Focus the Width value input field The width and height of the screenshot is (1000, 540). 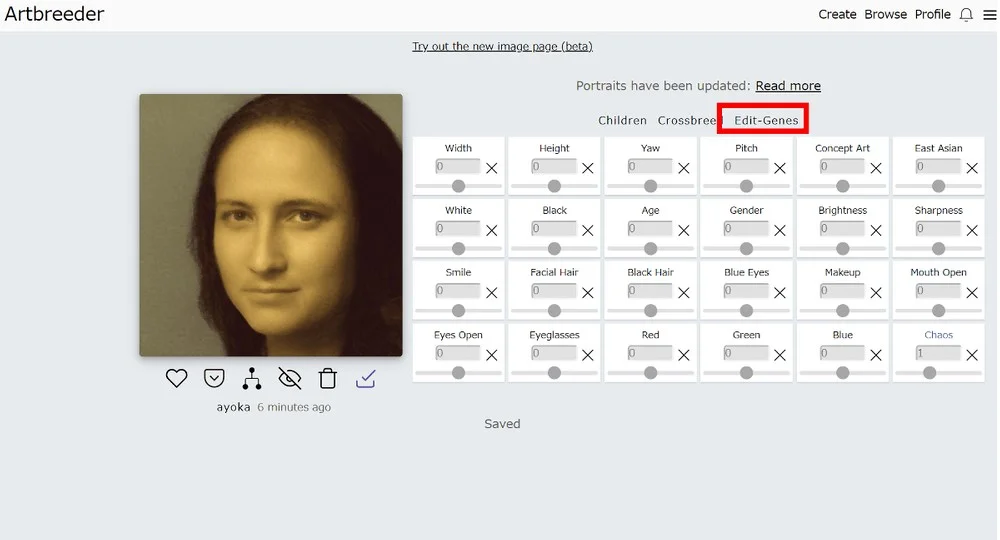pyautogui.click(x=458, y=166)
